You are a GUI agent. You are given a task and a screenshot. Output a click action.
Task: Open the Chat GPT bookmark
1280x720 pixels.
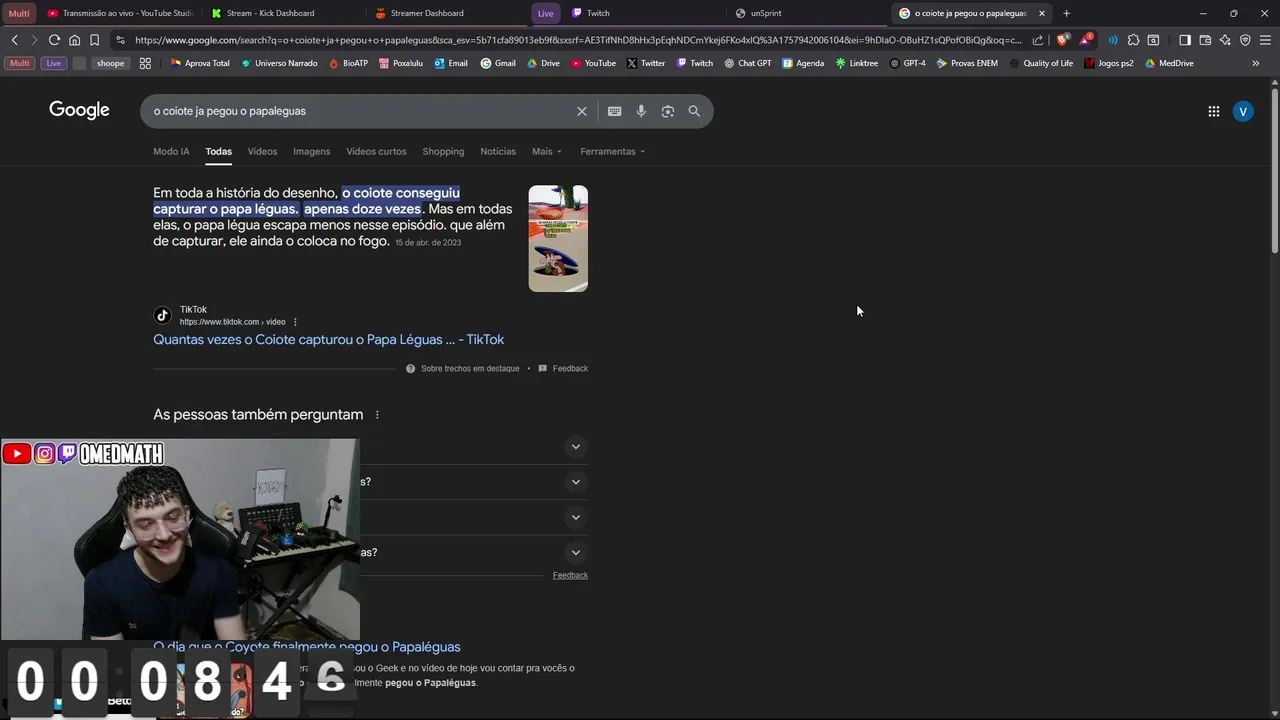pos(747,63)
